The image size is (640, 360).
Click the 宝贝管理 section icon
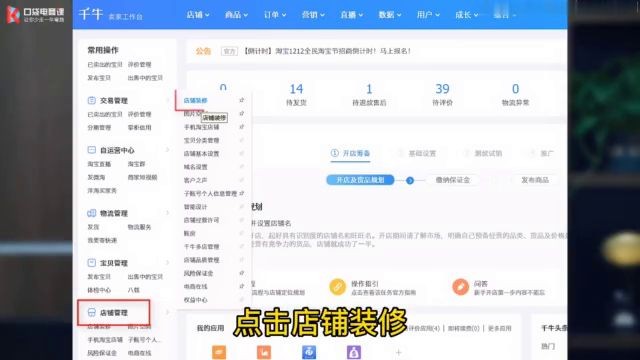click(91, 263)
